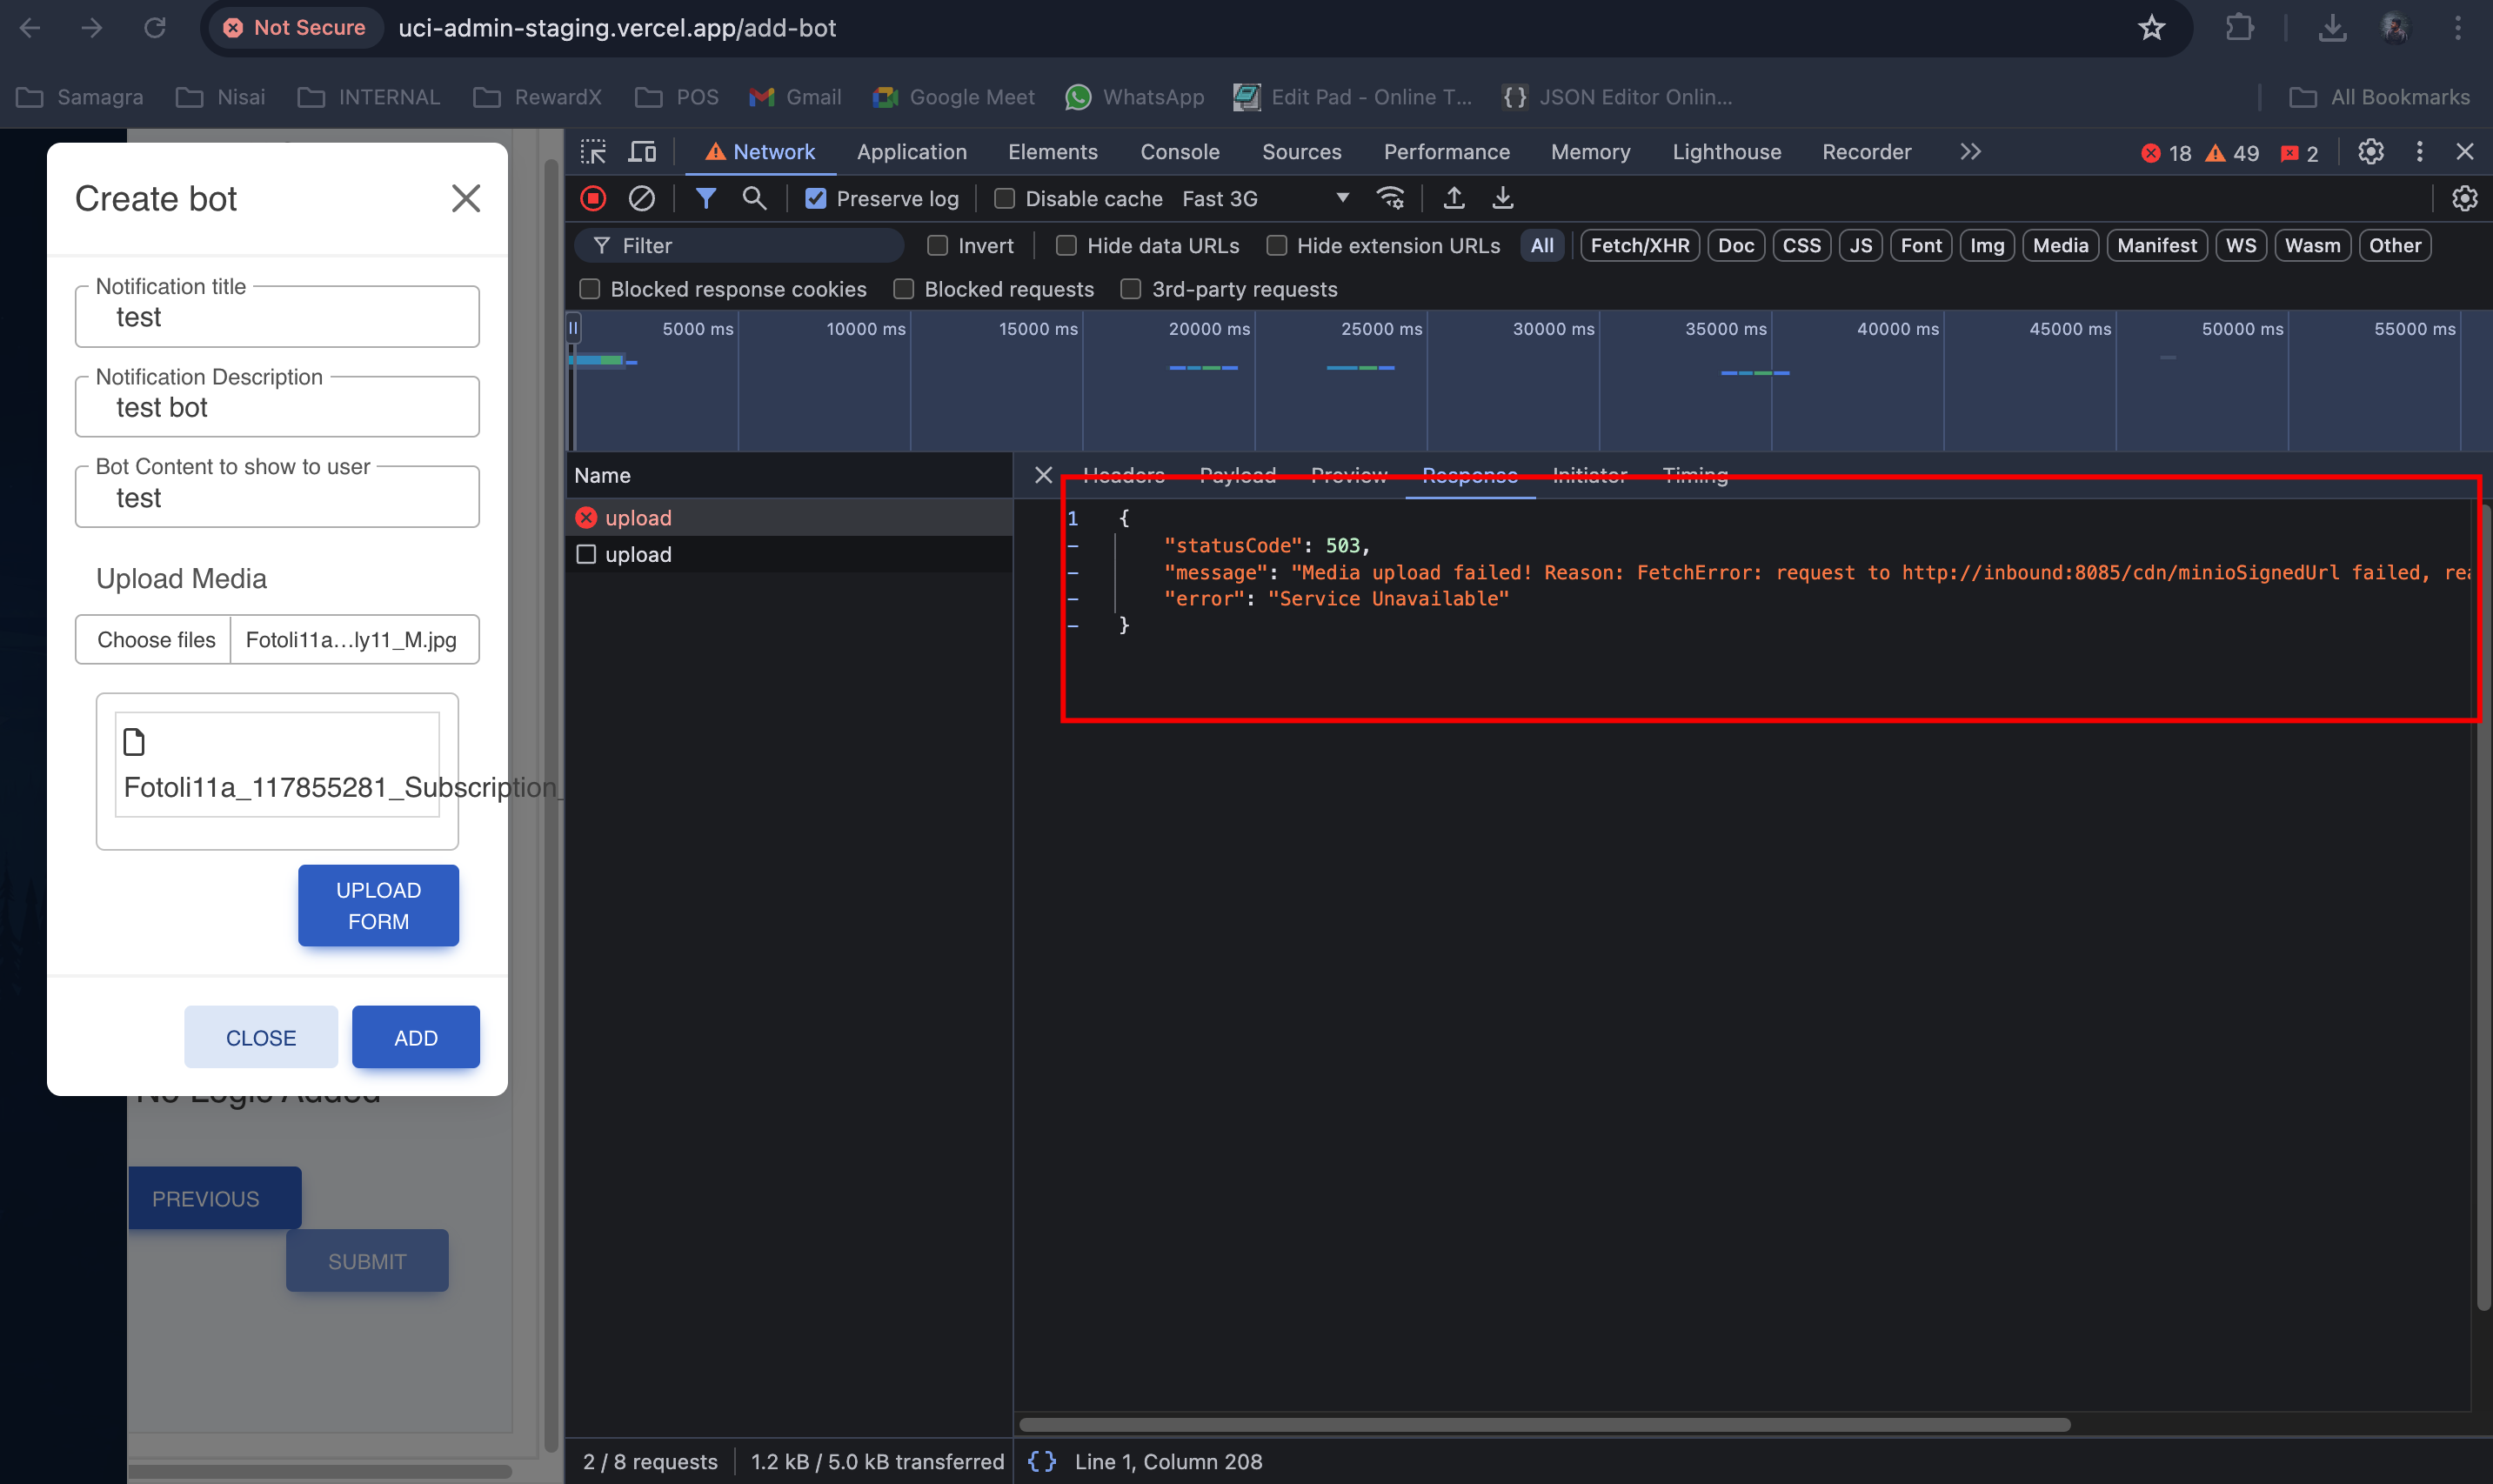
Task: Click the clear network log icon
Action: [641, 197]
